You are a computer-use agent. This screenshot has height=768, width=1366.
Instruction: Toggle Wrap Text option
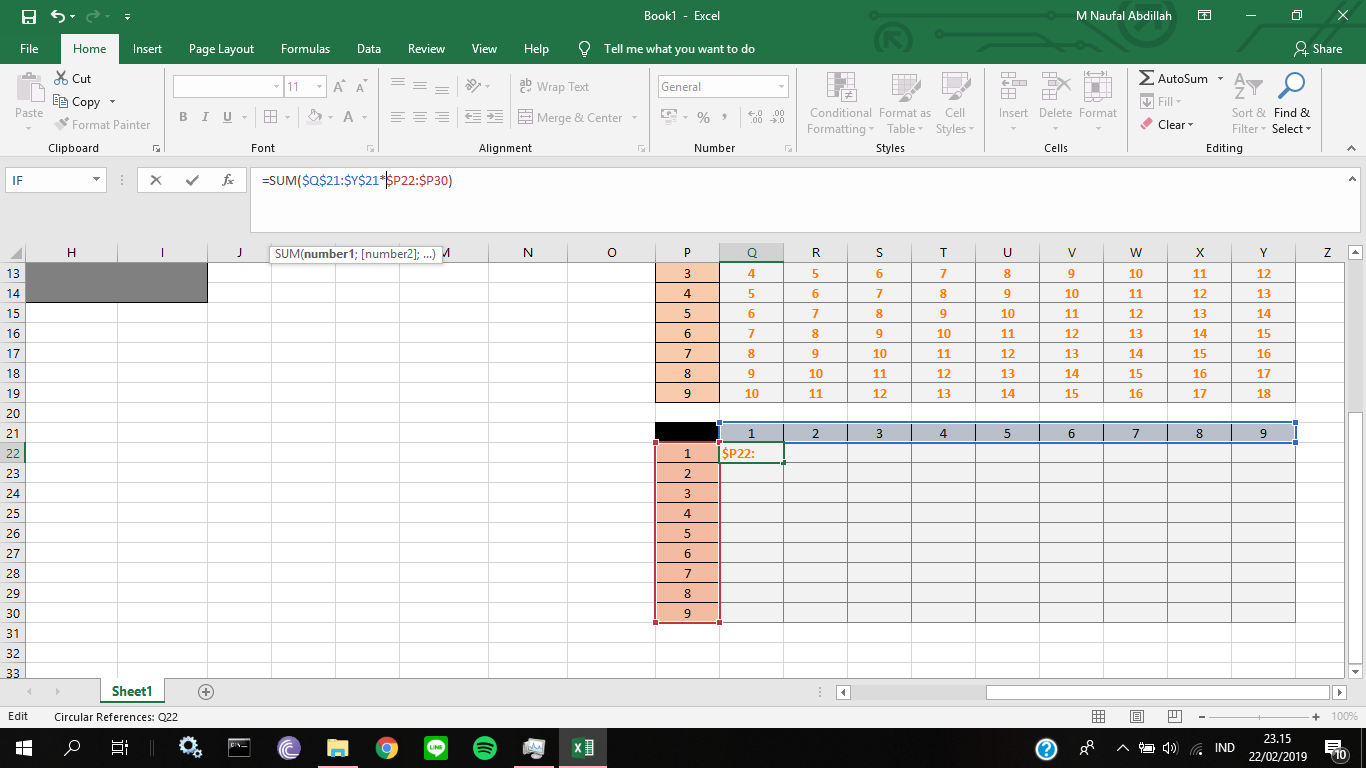pyautogui.click(x=554, y=87)
